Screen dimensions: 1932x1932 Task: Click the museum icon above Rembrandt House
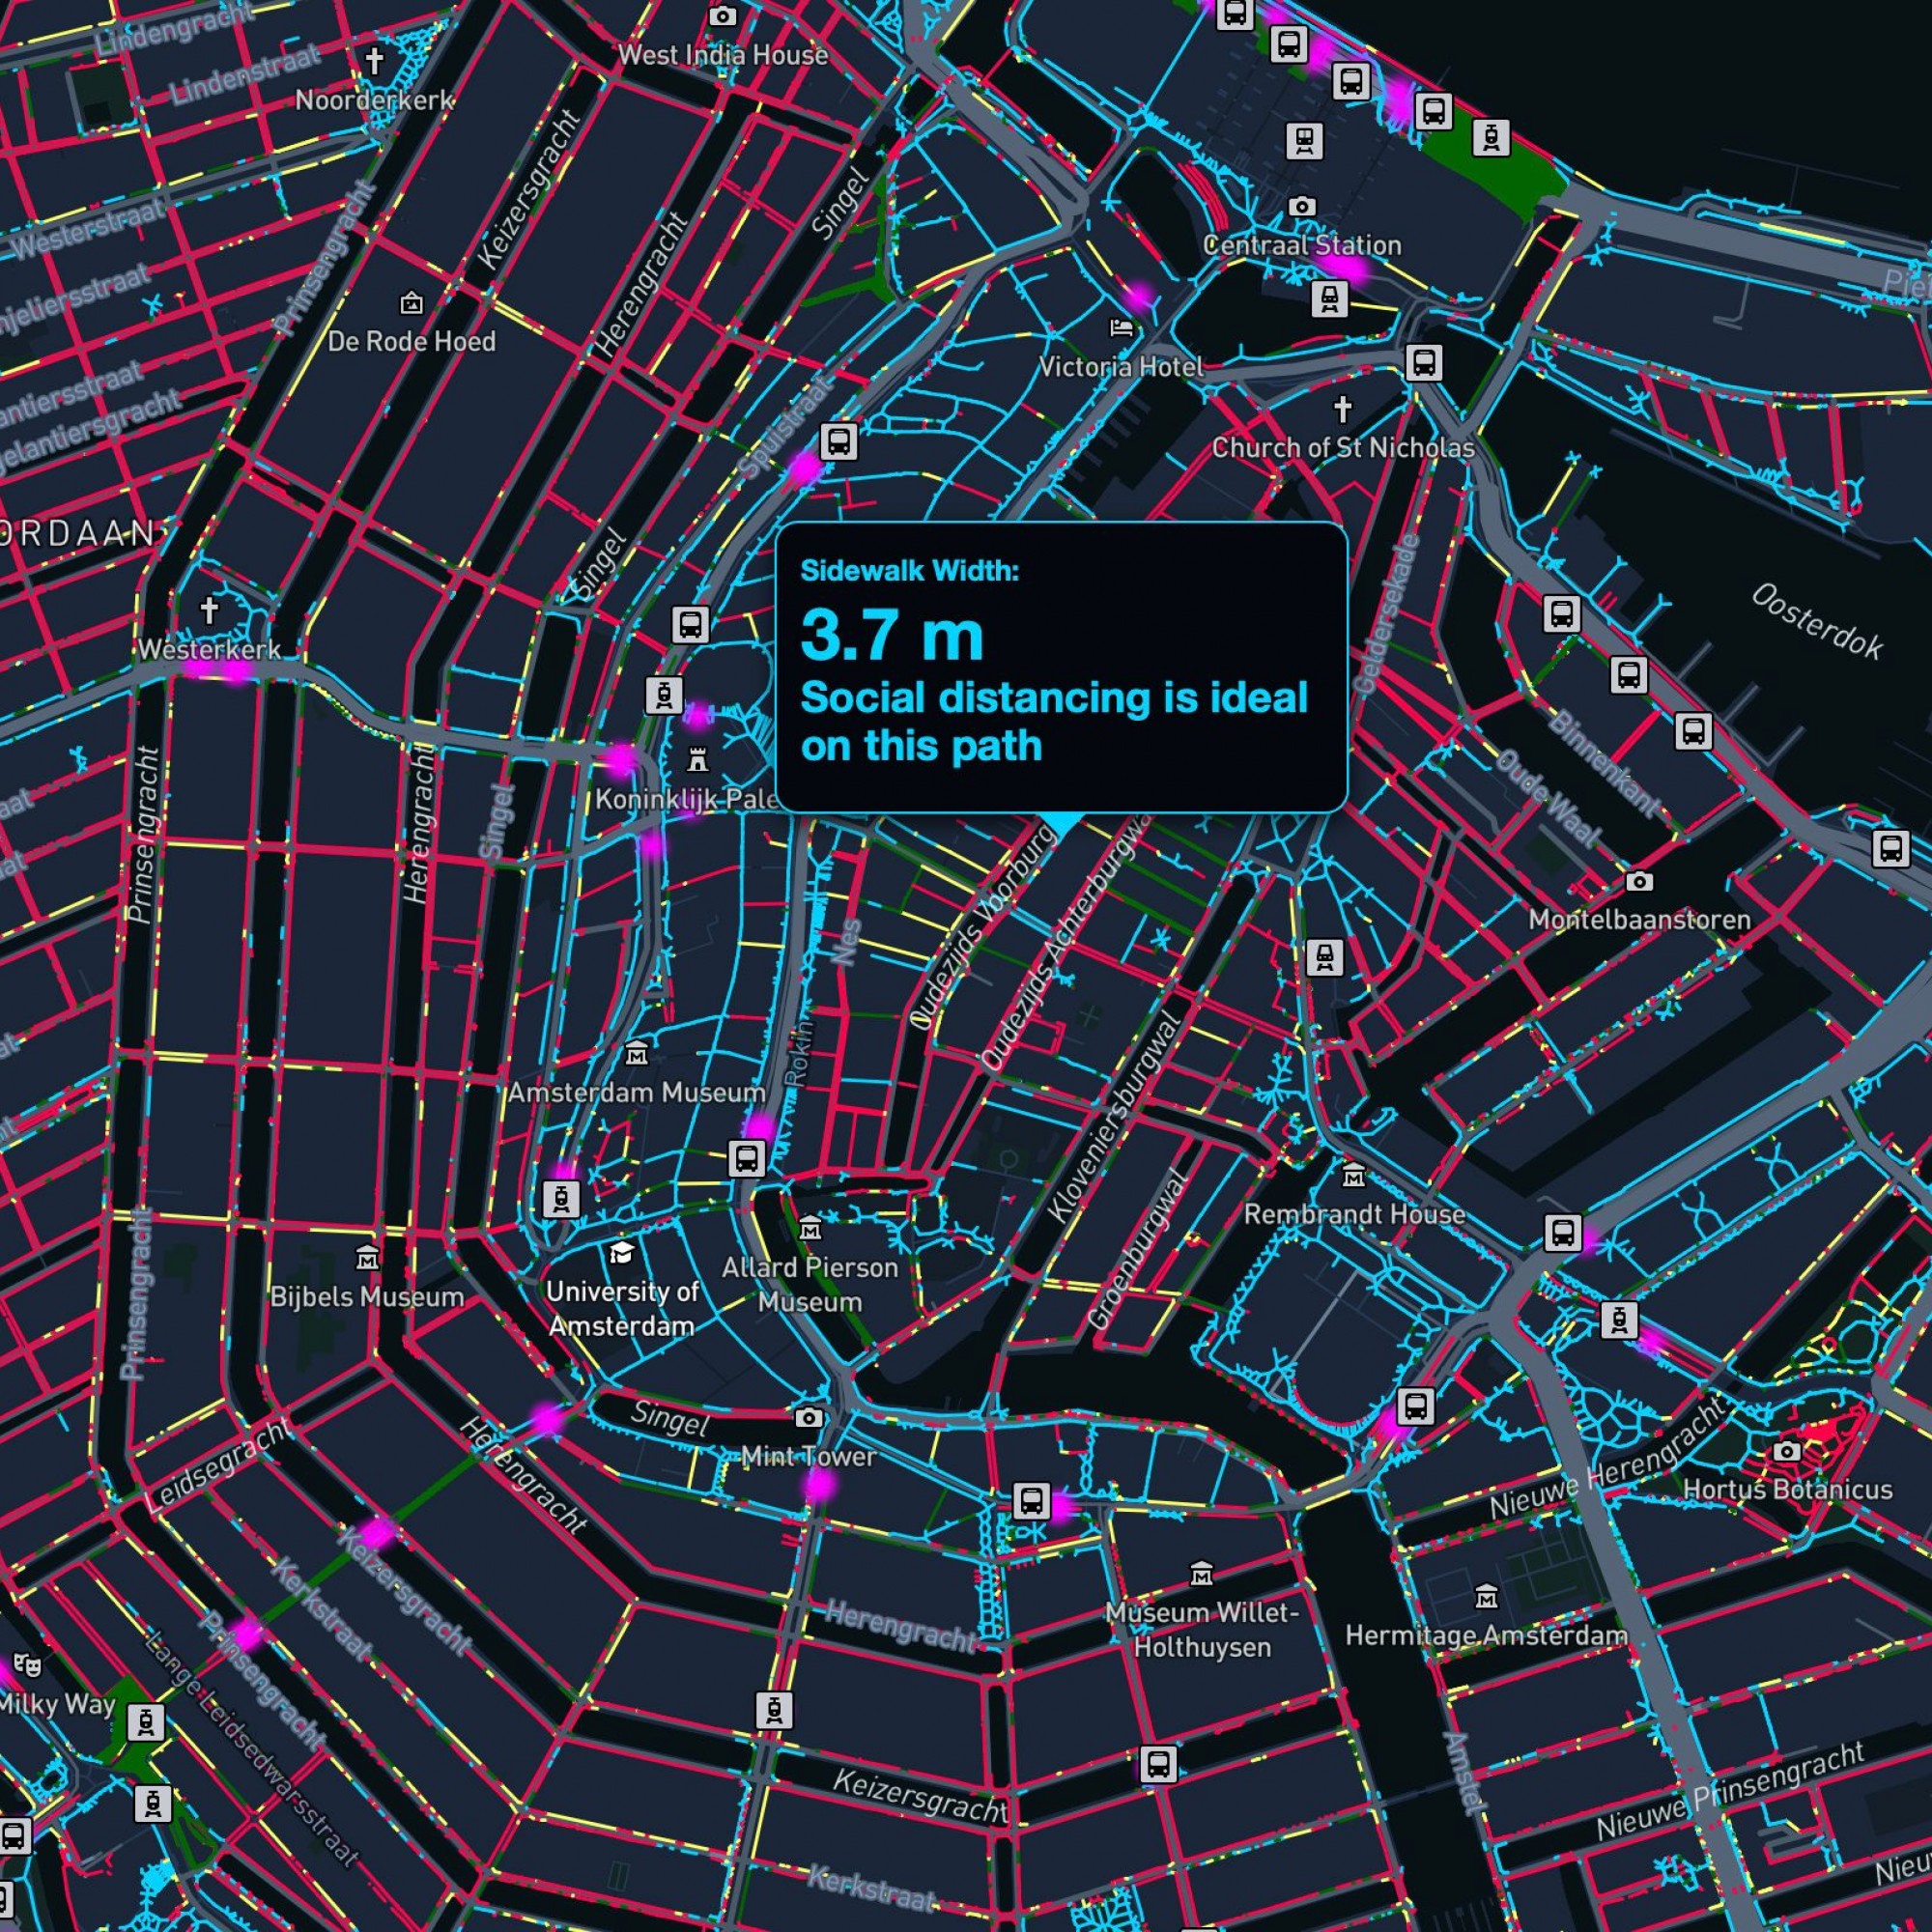(x=1353, y=1176)
